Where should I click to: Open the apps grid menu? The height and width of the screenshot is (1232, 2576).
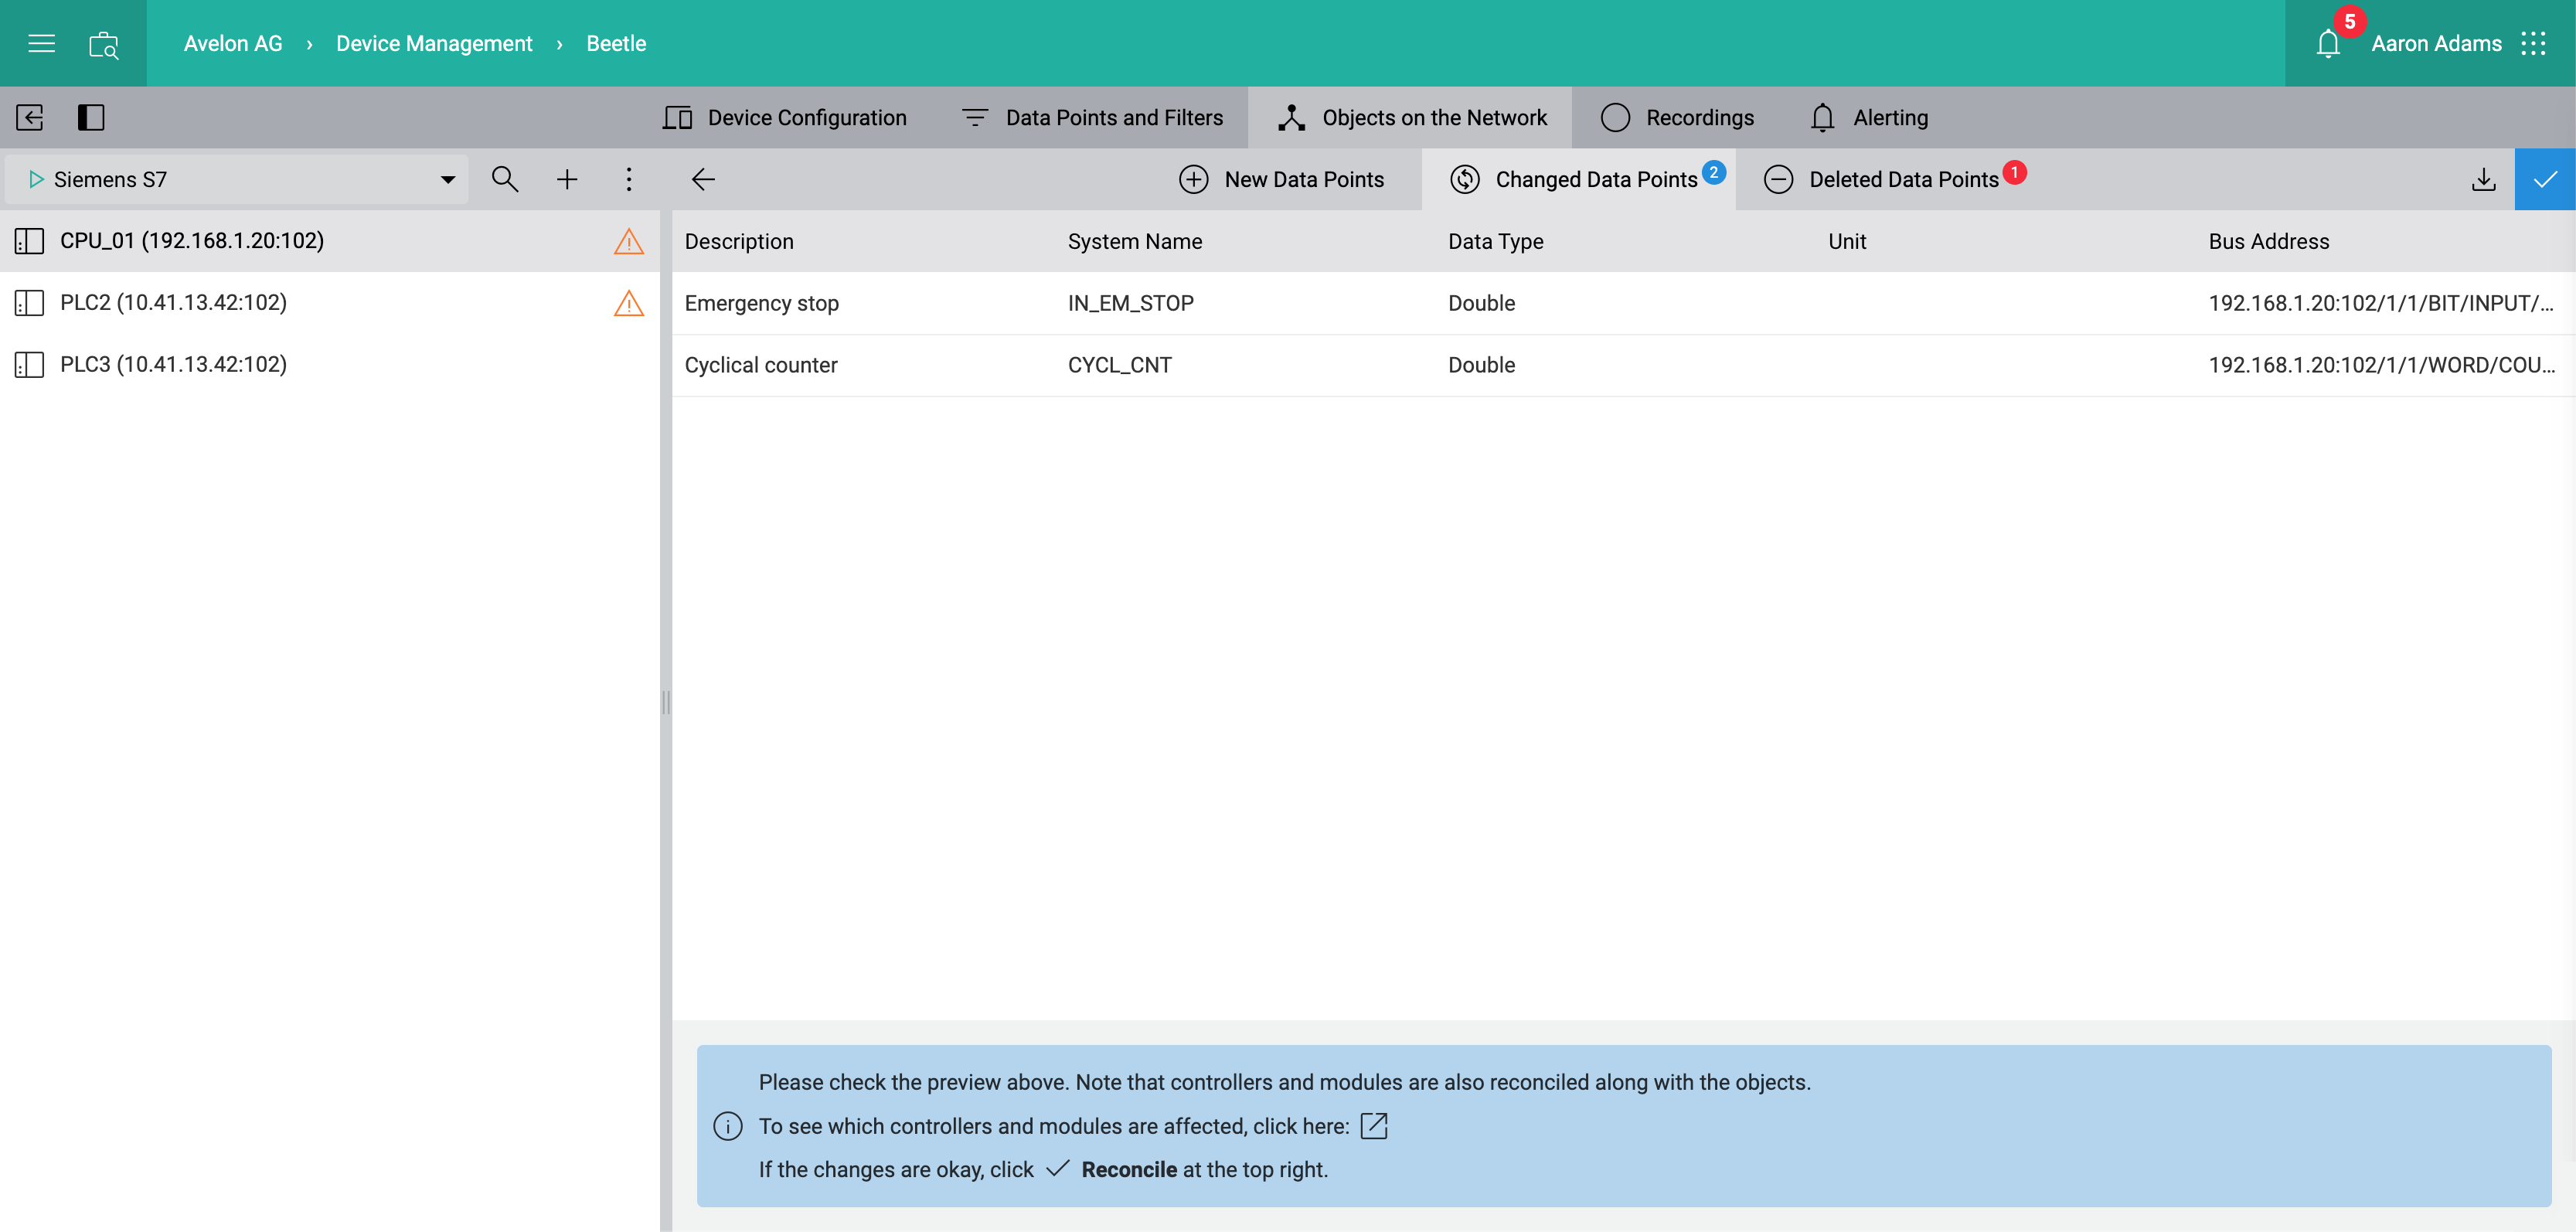click(2533, 43)
